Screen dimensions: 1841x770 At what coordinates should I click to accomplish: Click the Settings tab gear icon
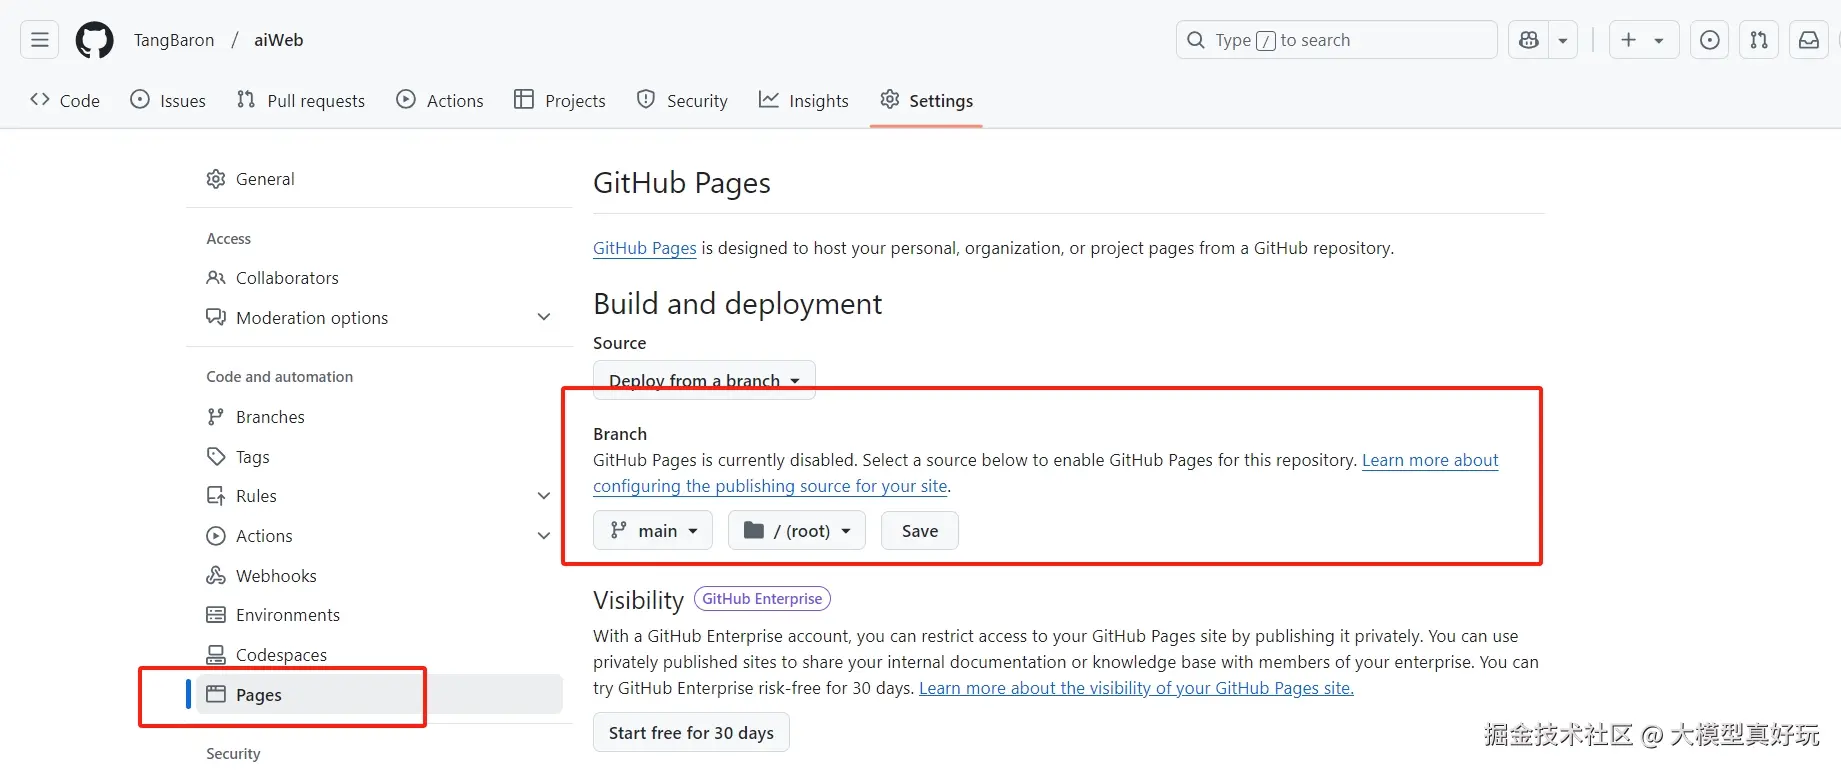pos(890,99)
